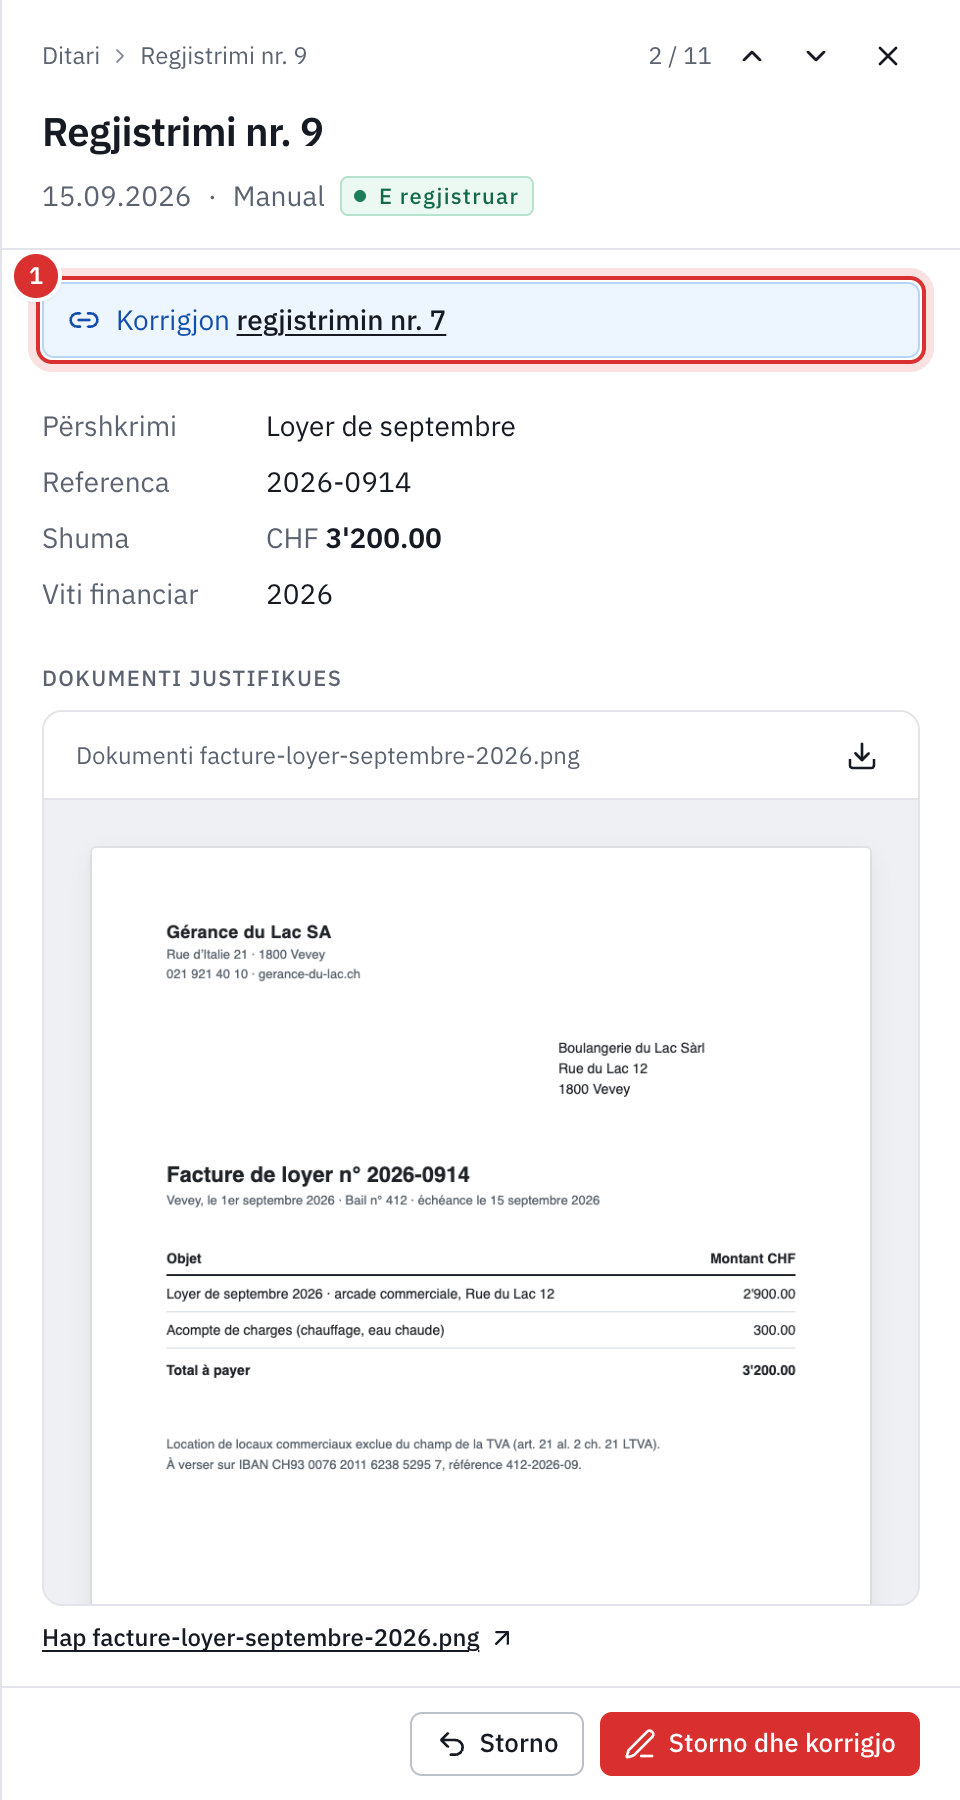Open regjistrimin nr. 7 link

pos(341,321)
